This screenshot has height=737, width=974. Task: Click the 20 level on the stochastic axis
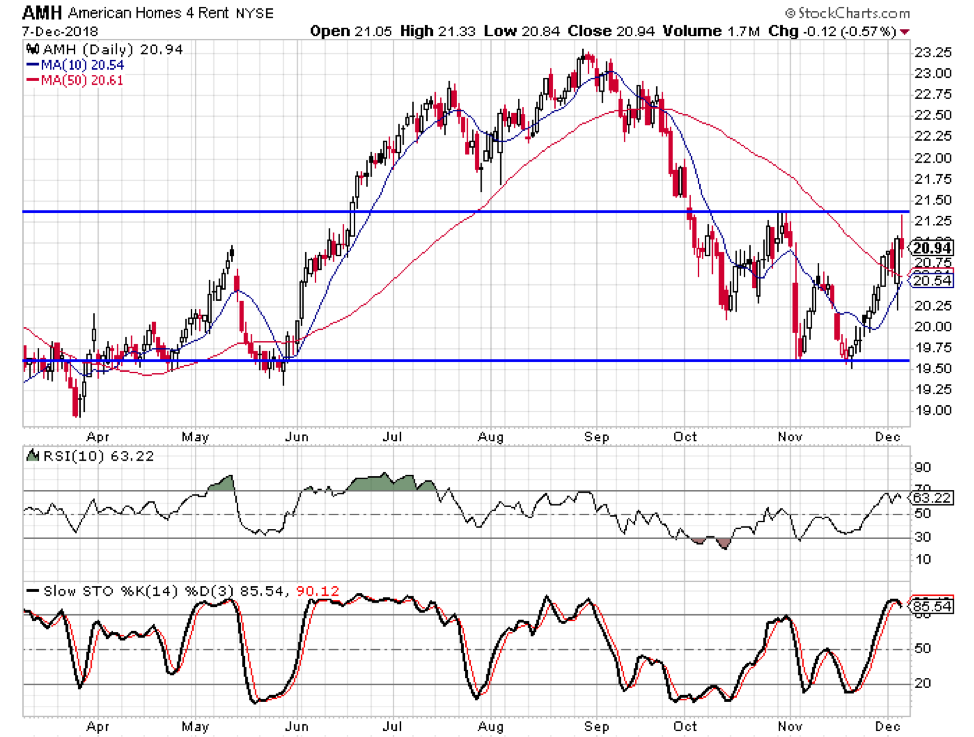coord(922,684)
